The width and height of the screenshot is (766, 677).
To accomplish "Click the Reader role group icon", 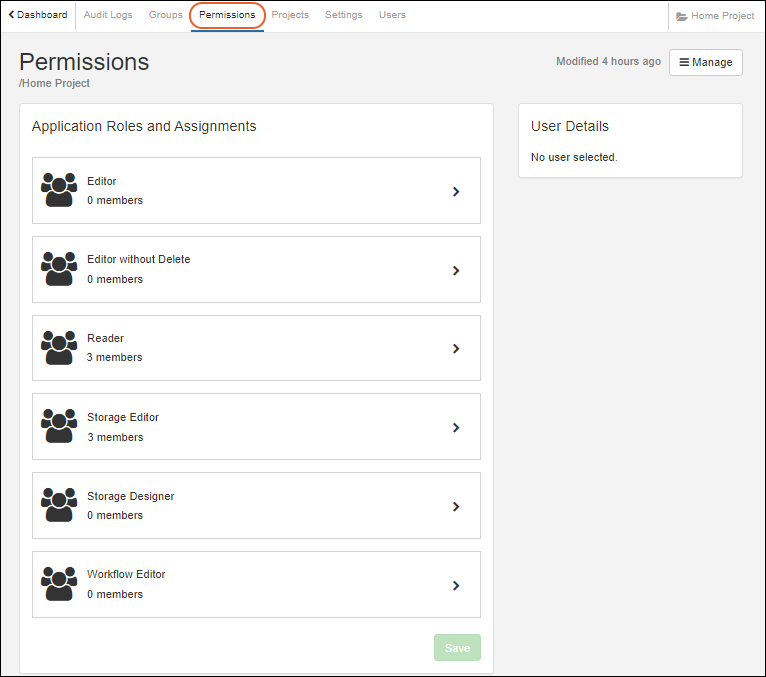I will (x=59, y=348).
